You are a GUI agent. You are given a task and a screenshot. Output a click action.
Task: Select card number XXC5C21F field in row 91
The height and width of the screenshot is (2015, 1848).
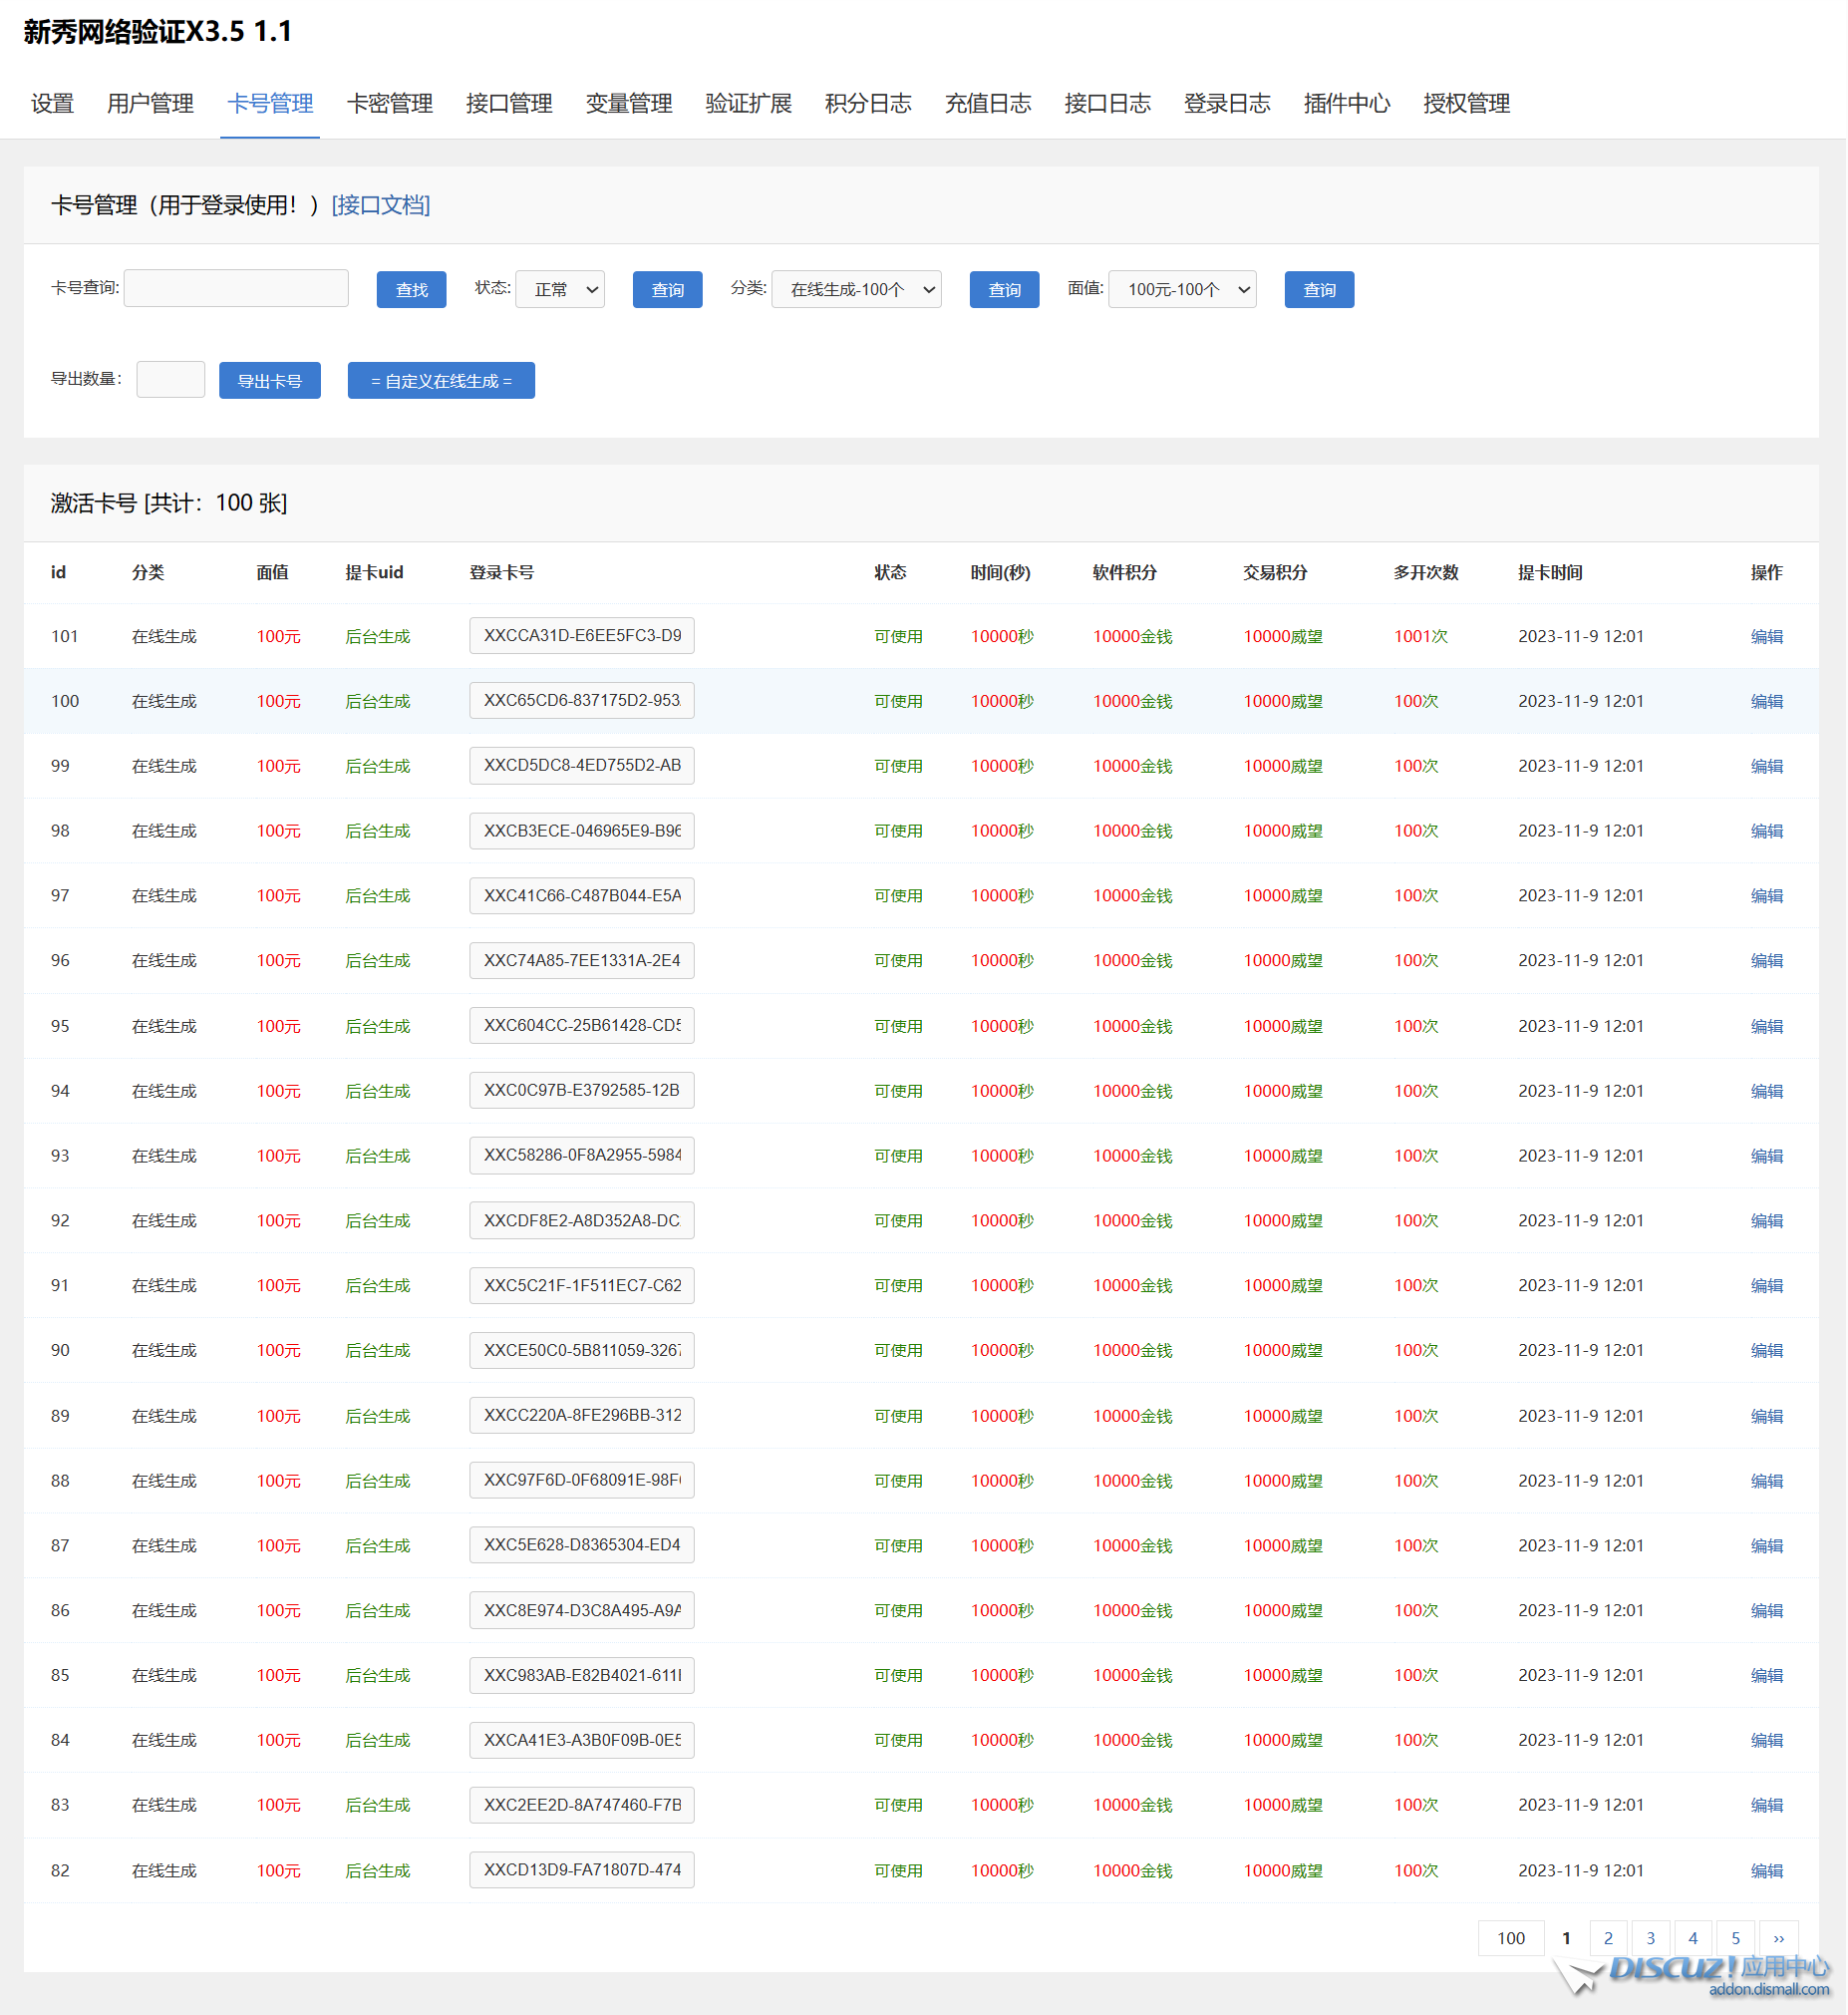(x=582, y=1286)
